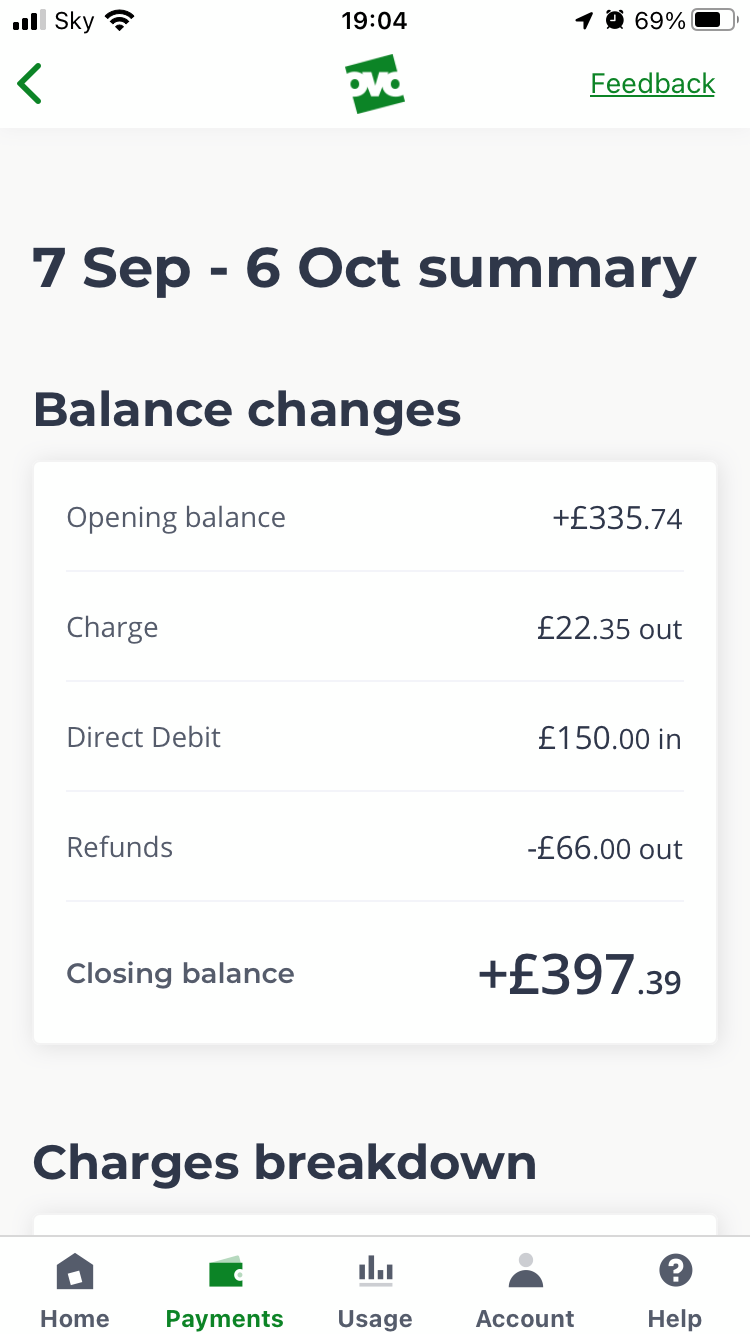Select the Opening balance row
Image resolution: width=750 pixels, height=1334 pixels.
375,518
